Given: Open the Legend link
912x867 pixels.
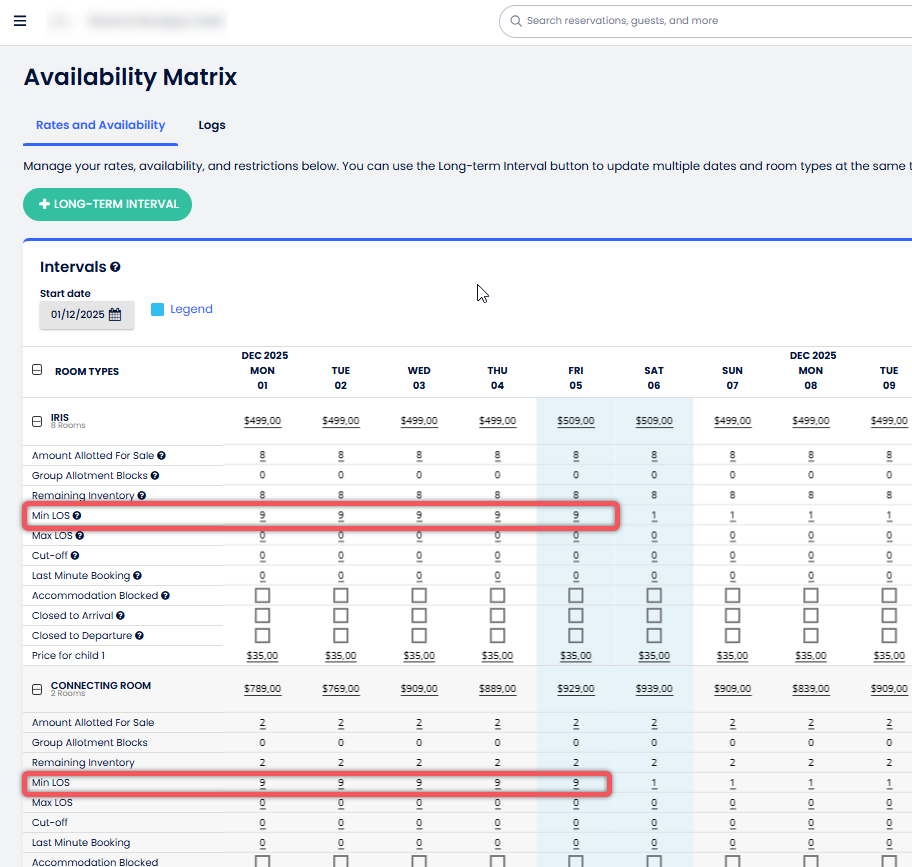Looking at the screenshot, I should (191, 309).
